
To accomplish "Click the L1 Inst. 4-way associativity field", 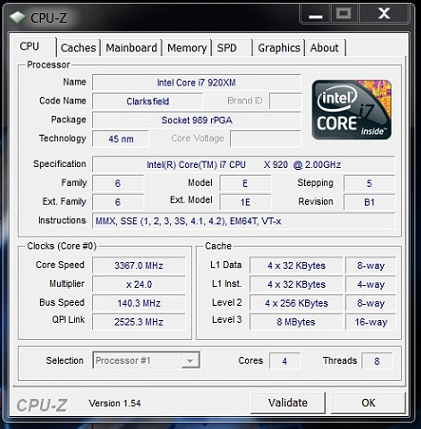I will pyautogui.click(x=370, y=284).
